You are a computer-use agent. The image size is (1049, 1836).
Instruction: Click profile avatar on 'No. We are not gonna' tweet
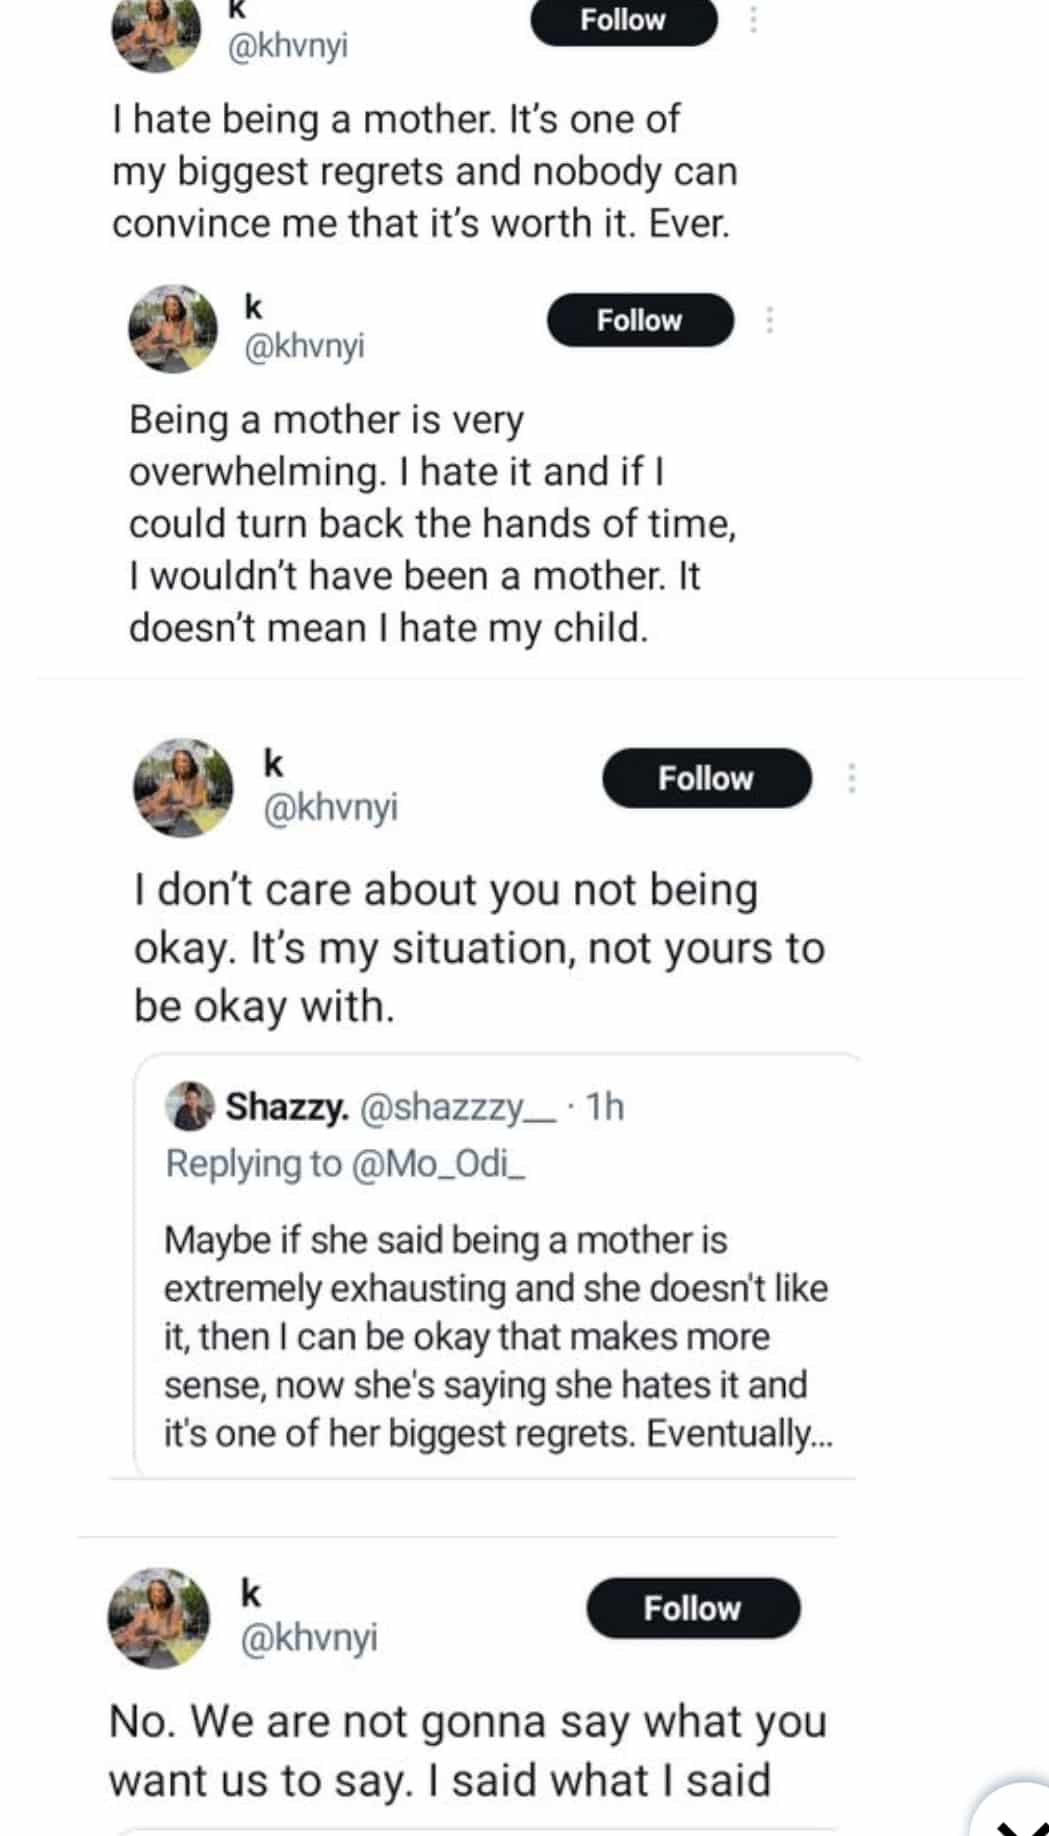[158, 1617]
